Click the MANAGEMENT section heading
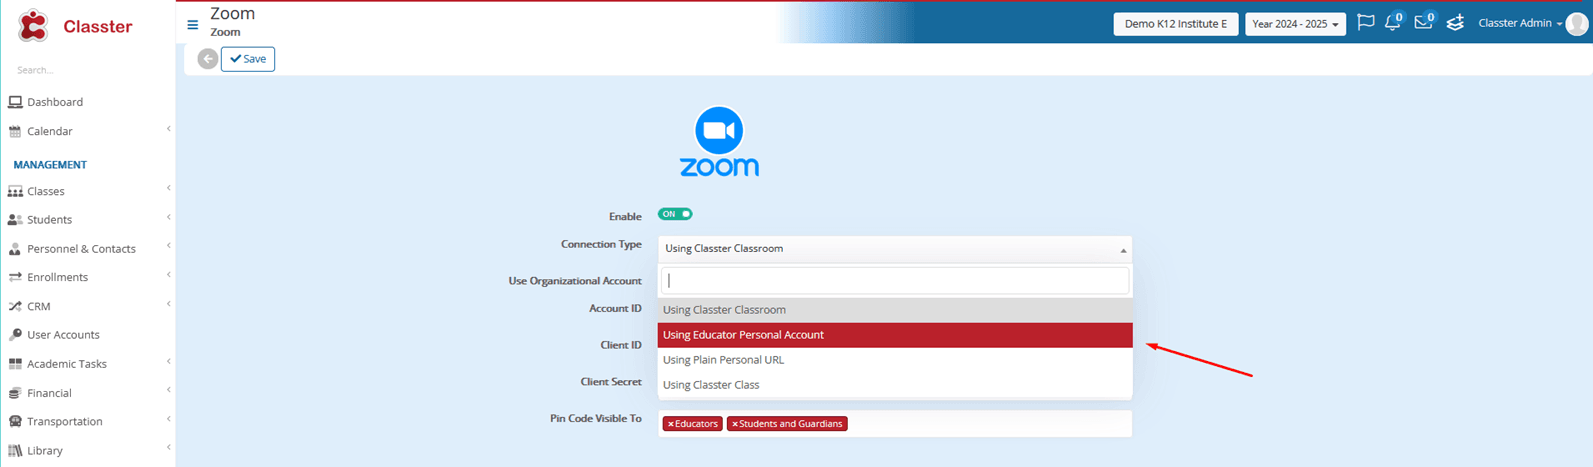The width and height of the screenshot is (1593, 467). tap(50, 165)
